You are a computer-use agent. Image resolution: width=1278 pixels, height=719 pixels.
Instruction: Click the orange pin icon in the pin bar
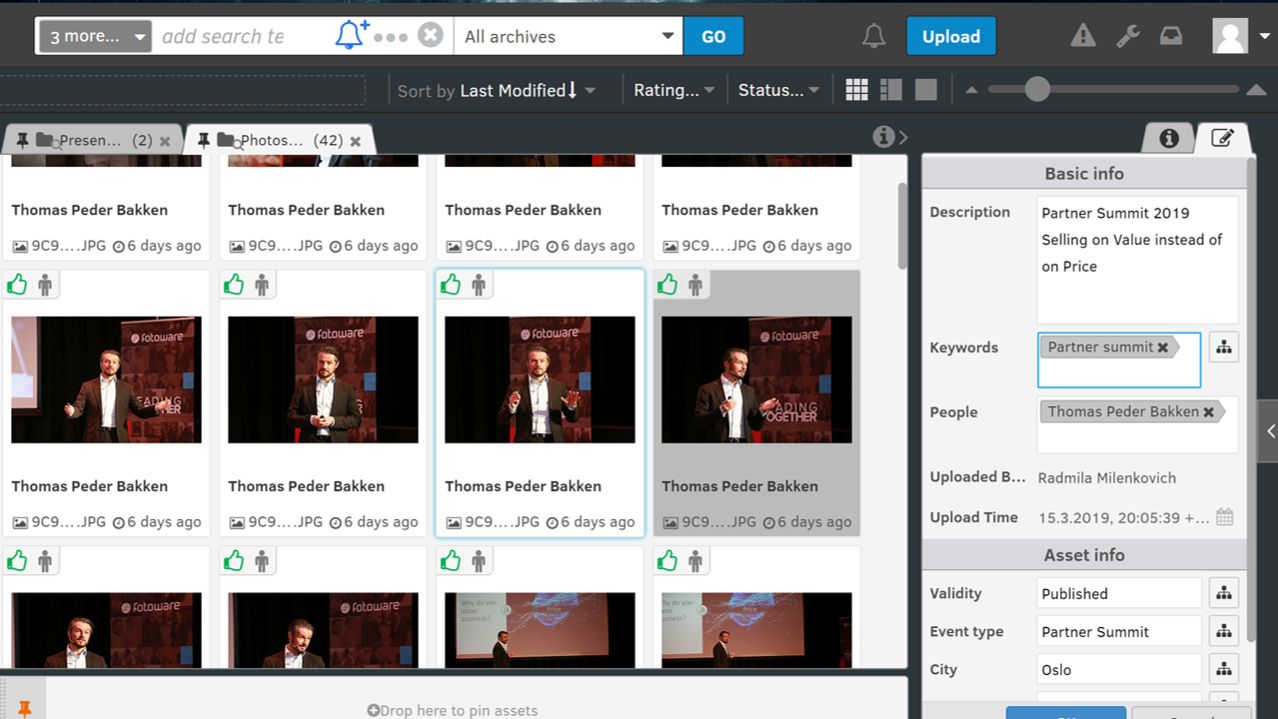(x=25, y=708)
